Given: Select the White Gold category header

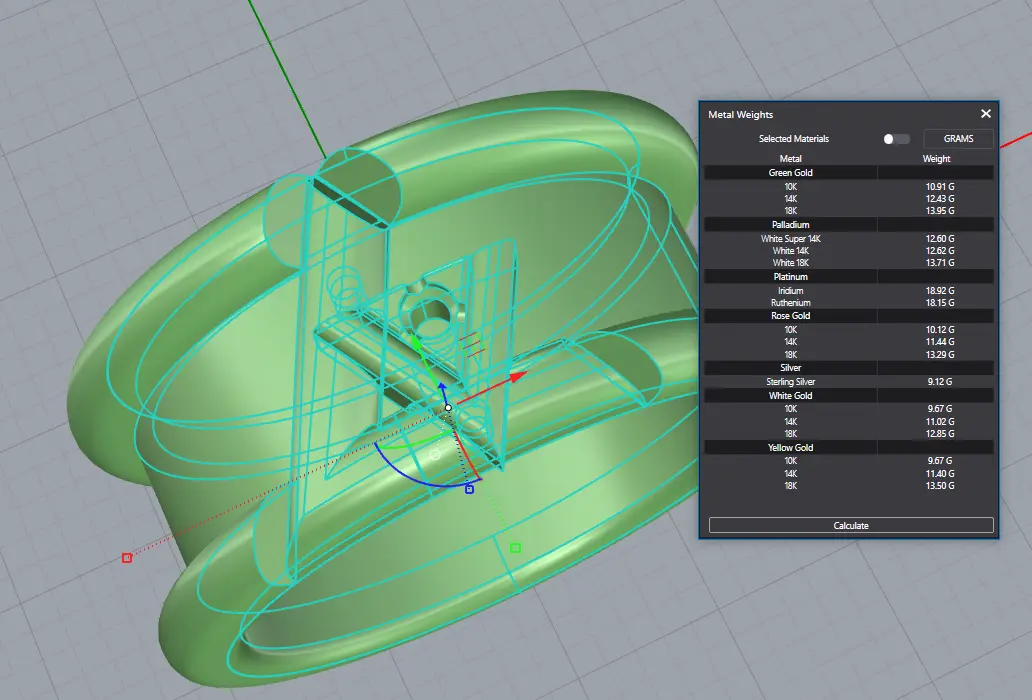Looking at the screenshot, I should pyautogui.click(x=790, y=395).
